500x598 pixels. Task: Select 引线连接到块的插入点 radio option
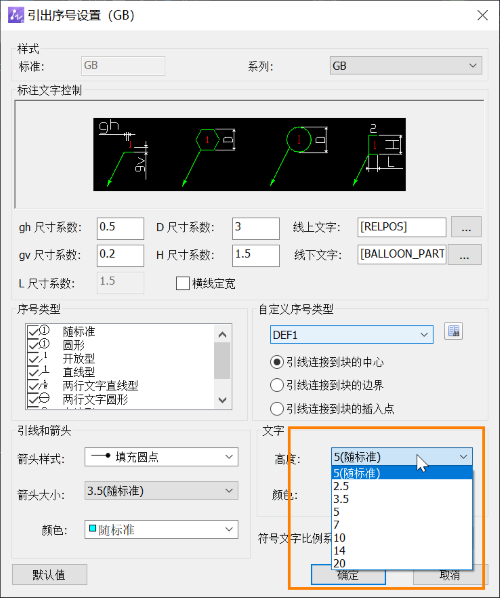coord(277,409)
